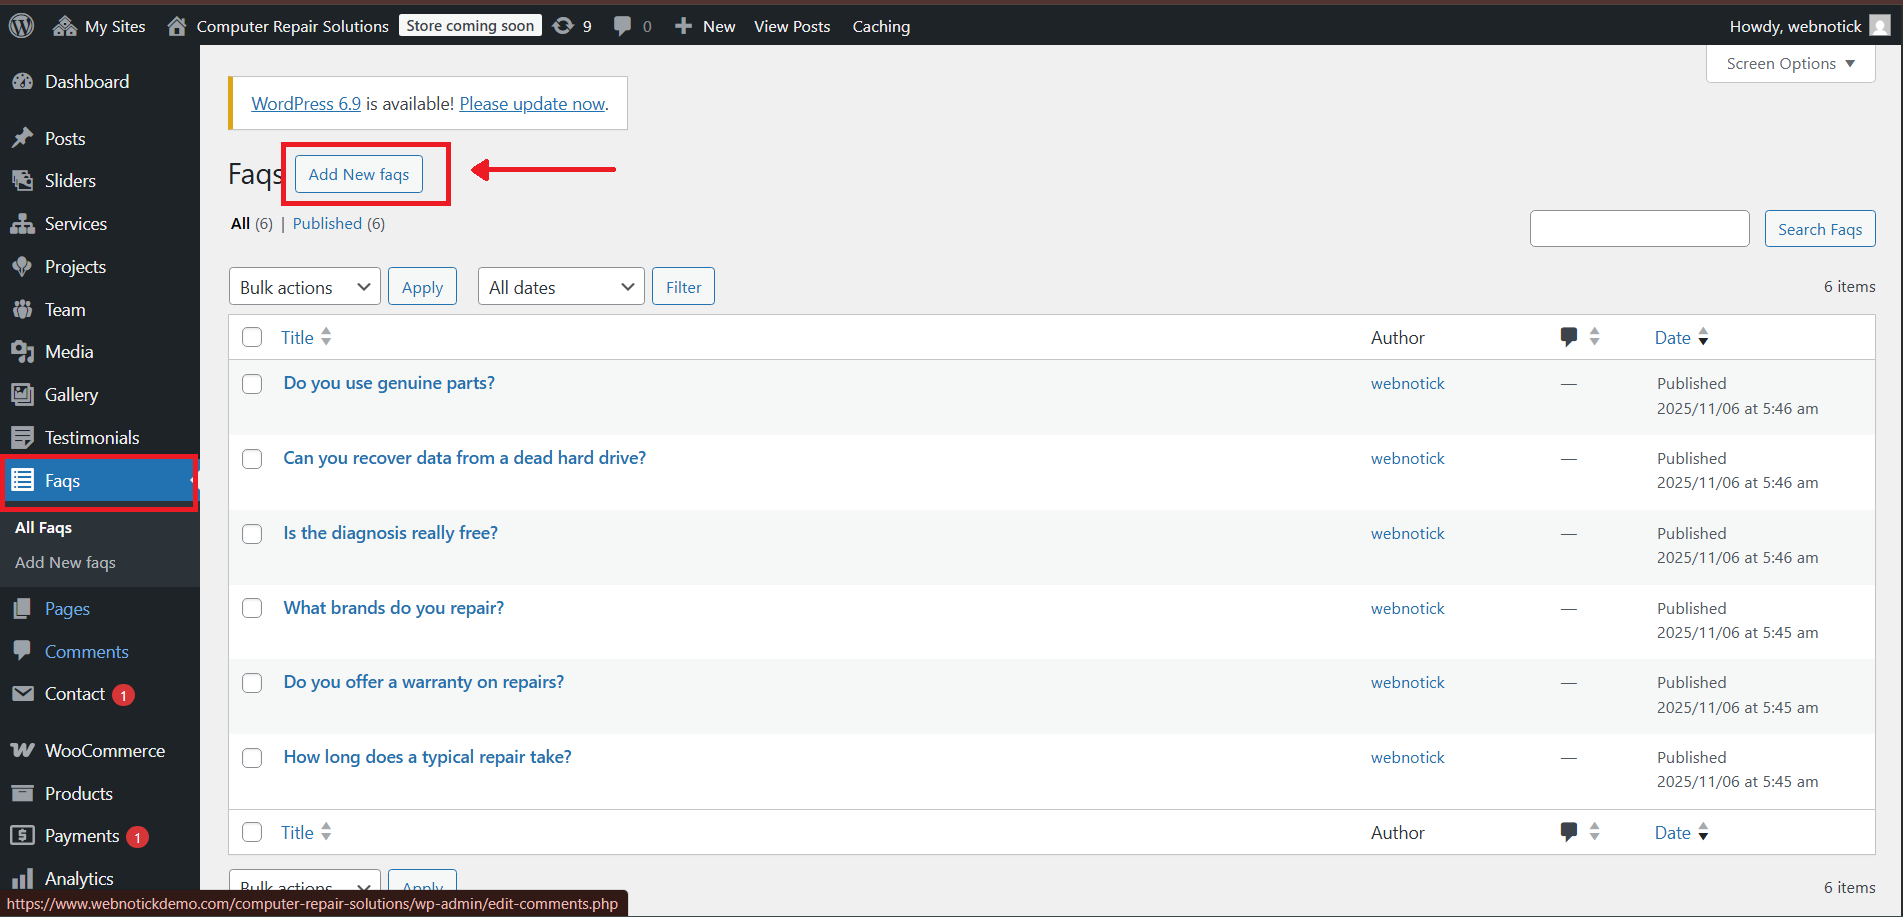Open the Bulk actions dropdown

[x=304, y=287]
